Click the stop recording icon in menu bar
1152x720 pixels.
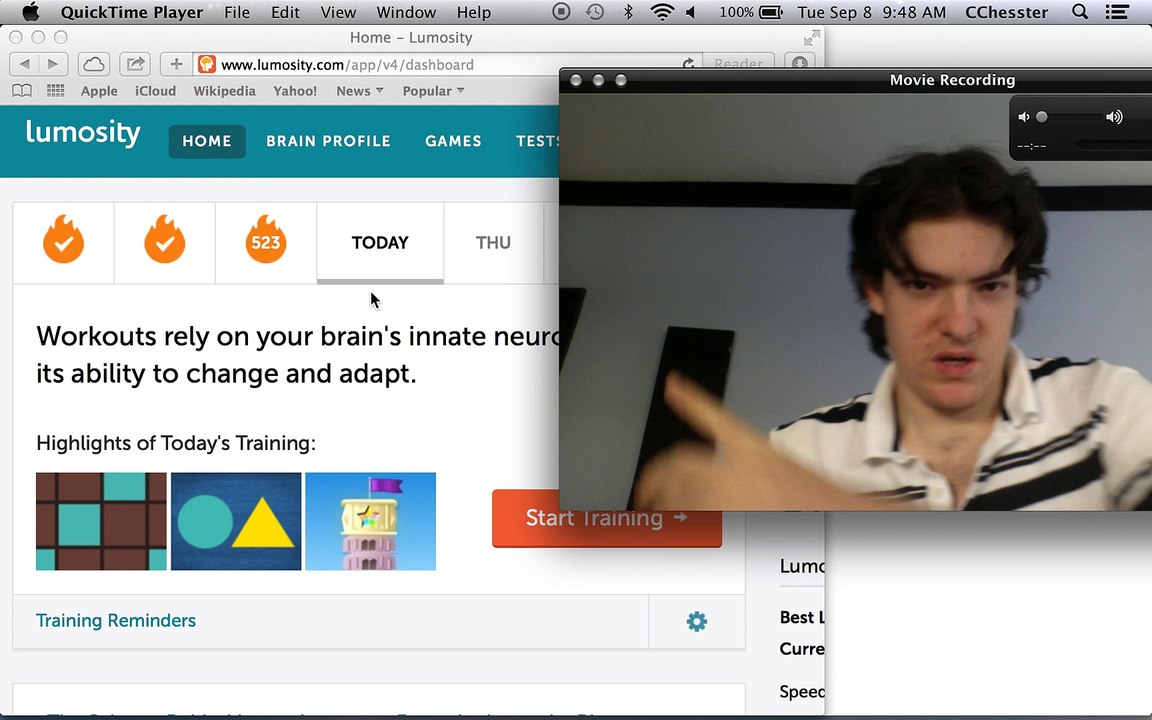(x=561, y=12)
